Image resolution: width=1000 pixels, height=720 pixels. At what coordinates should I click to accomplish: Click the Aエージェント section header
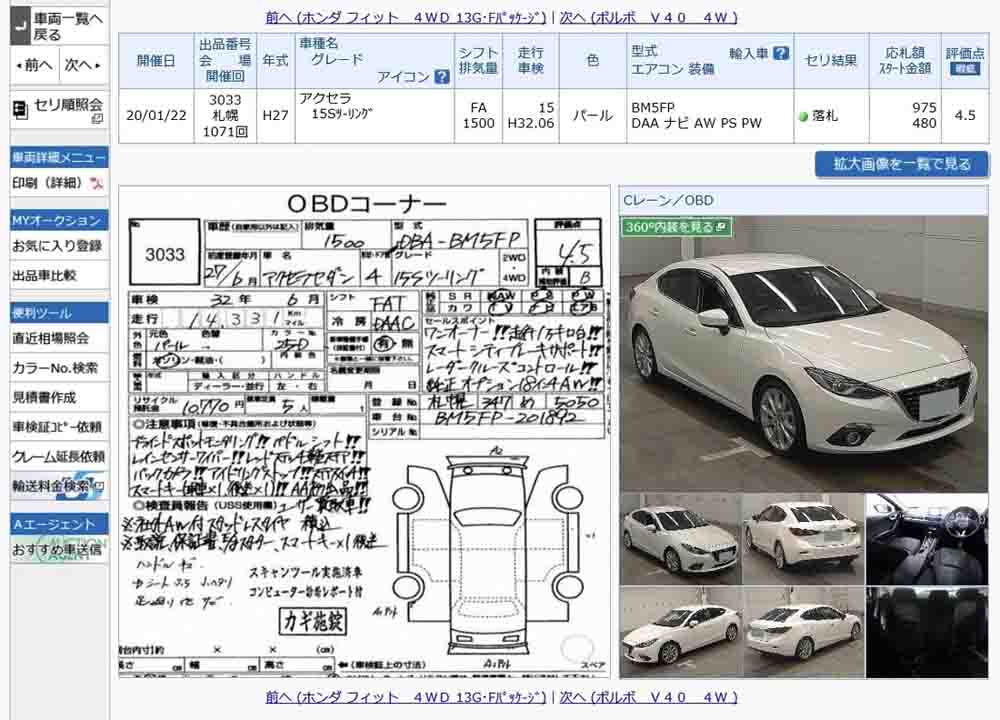[59, 524]
